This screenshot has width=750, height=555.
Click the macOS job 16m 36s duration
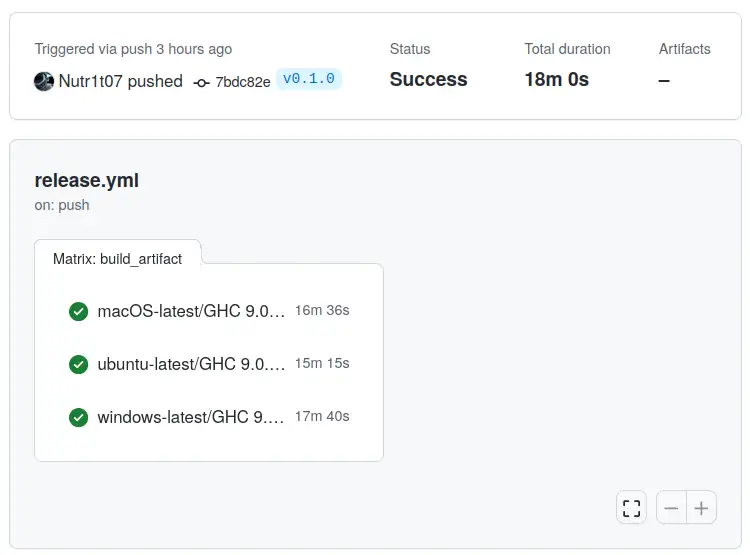tap(322, 311)
